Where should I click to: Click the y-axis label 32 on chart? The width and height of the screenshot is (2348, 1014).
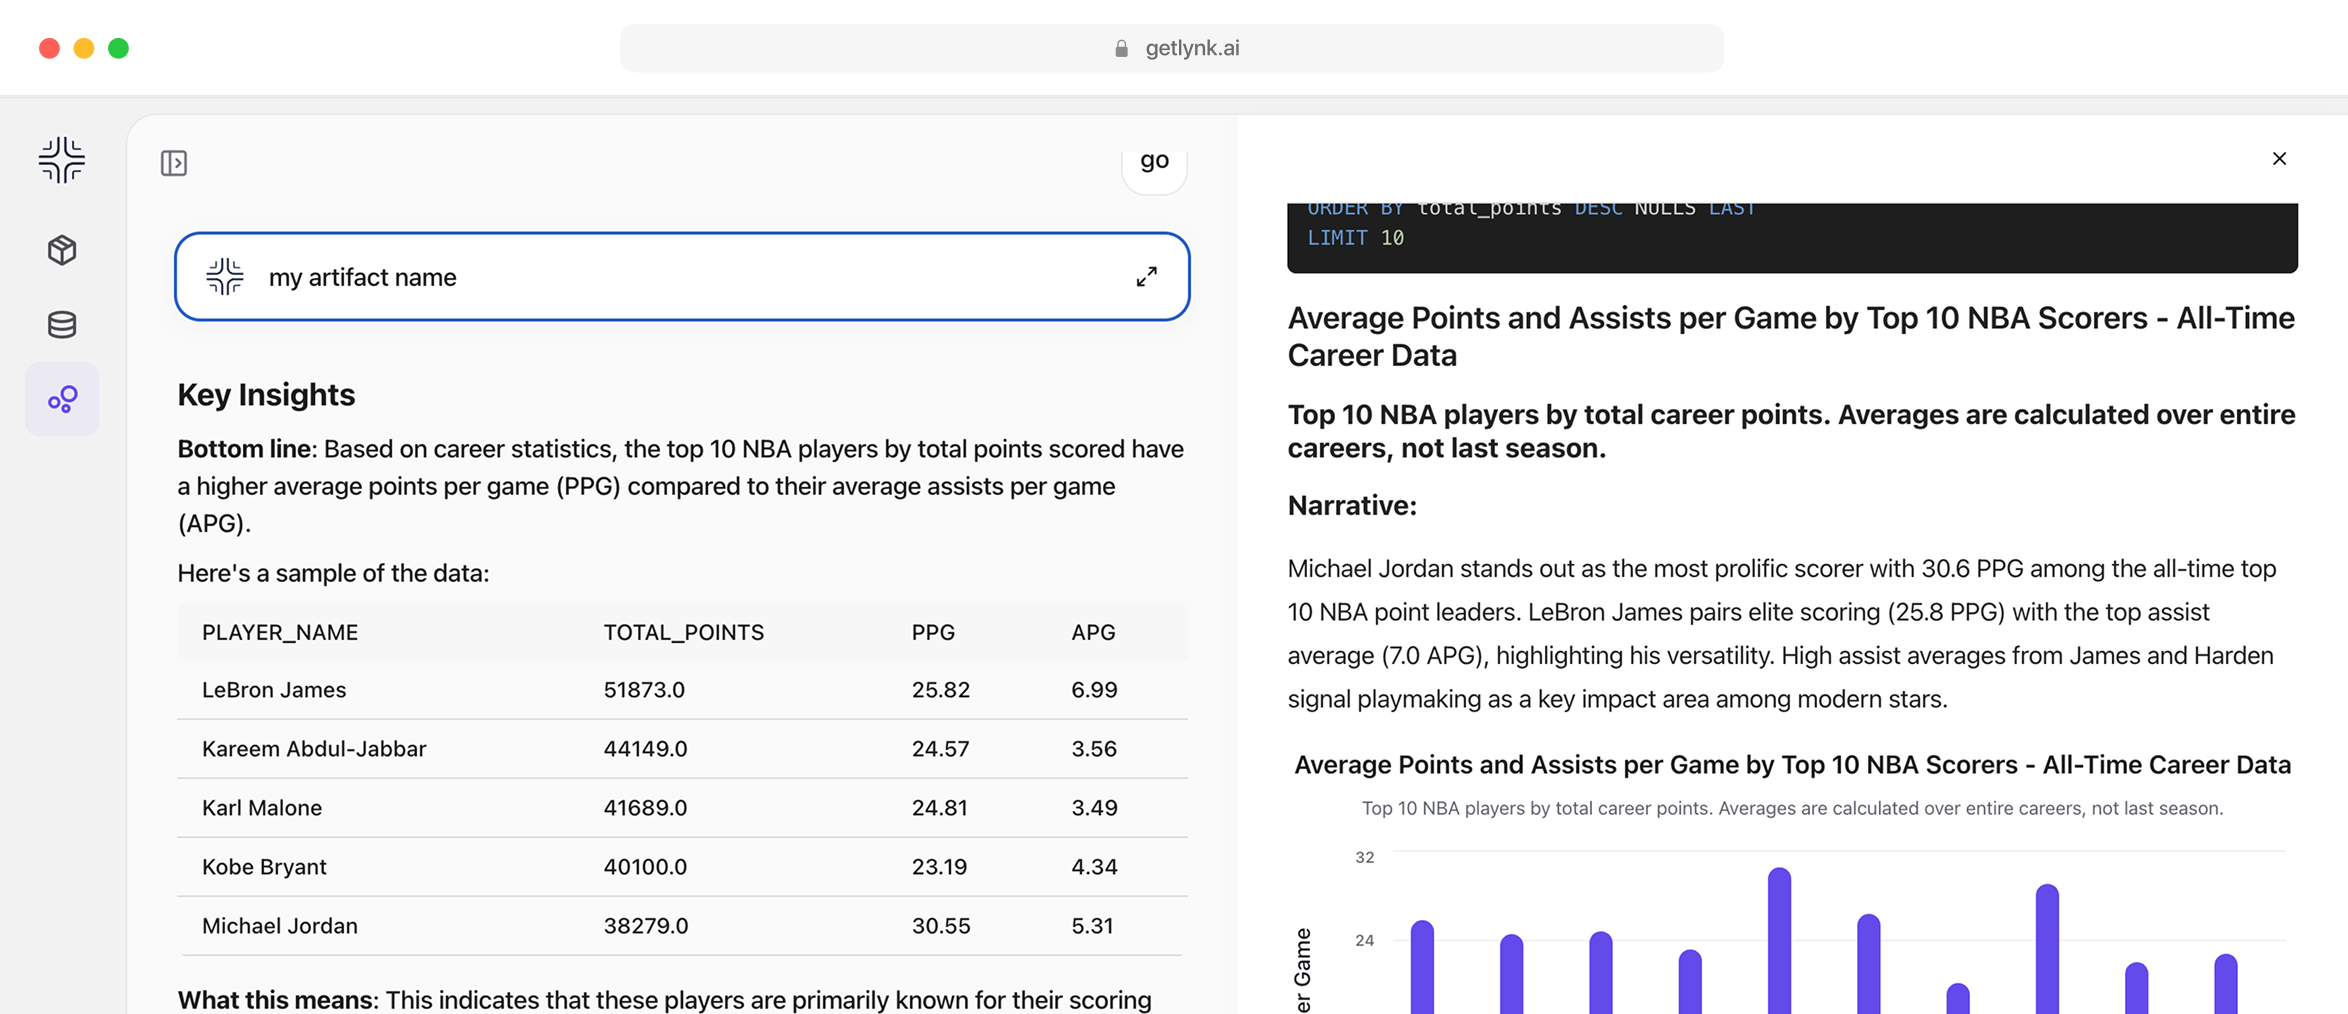[1365, 858]
